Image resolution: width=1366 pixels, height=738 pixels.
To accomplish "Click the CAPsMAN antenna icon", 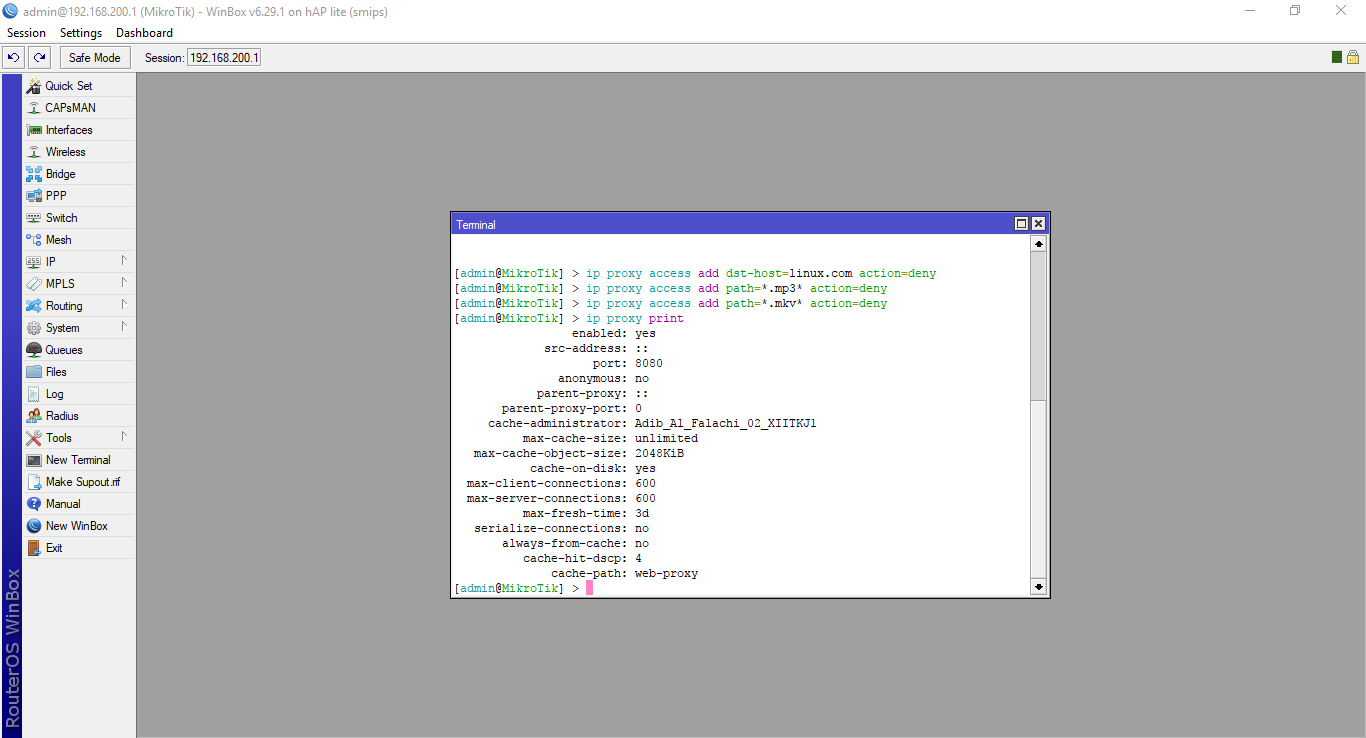I will pos(34,108).
